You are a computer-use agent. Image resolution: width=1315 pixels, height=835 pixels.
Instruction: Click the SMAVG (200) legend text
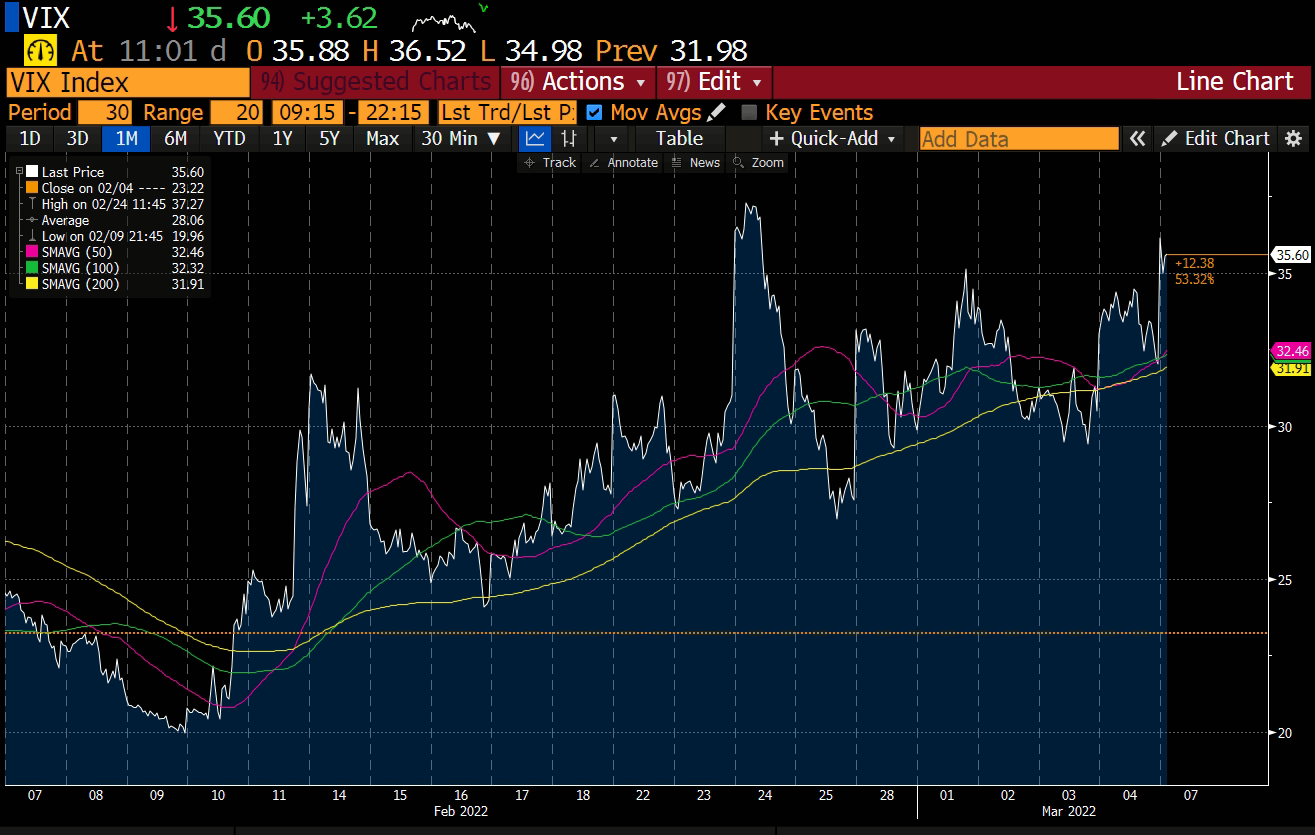(81, 284)
